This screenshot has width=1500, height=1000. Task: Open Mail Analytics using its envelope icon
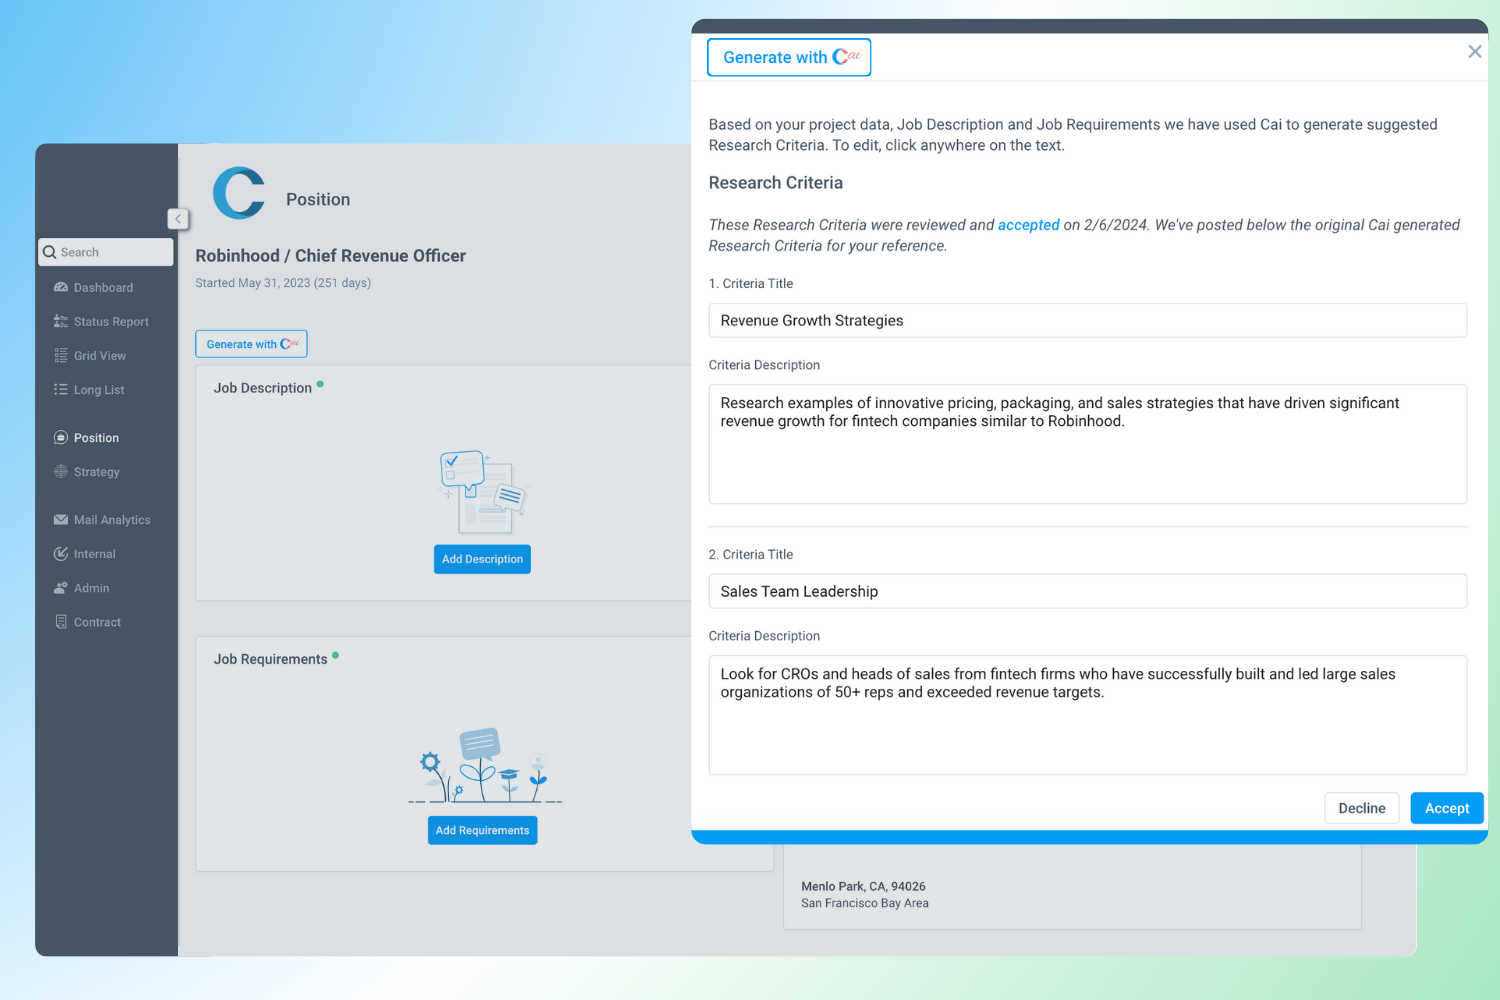click(x=62, y=519)
